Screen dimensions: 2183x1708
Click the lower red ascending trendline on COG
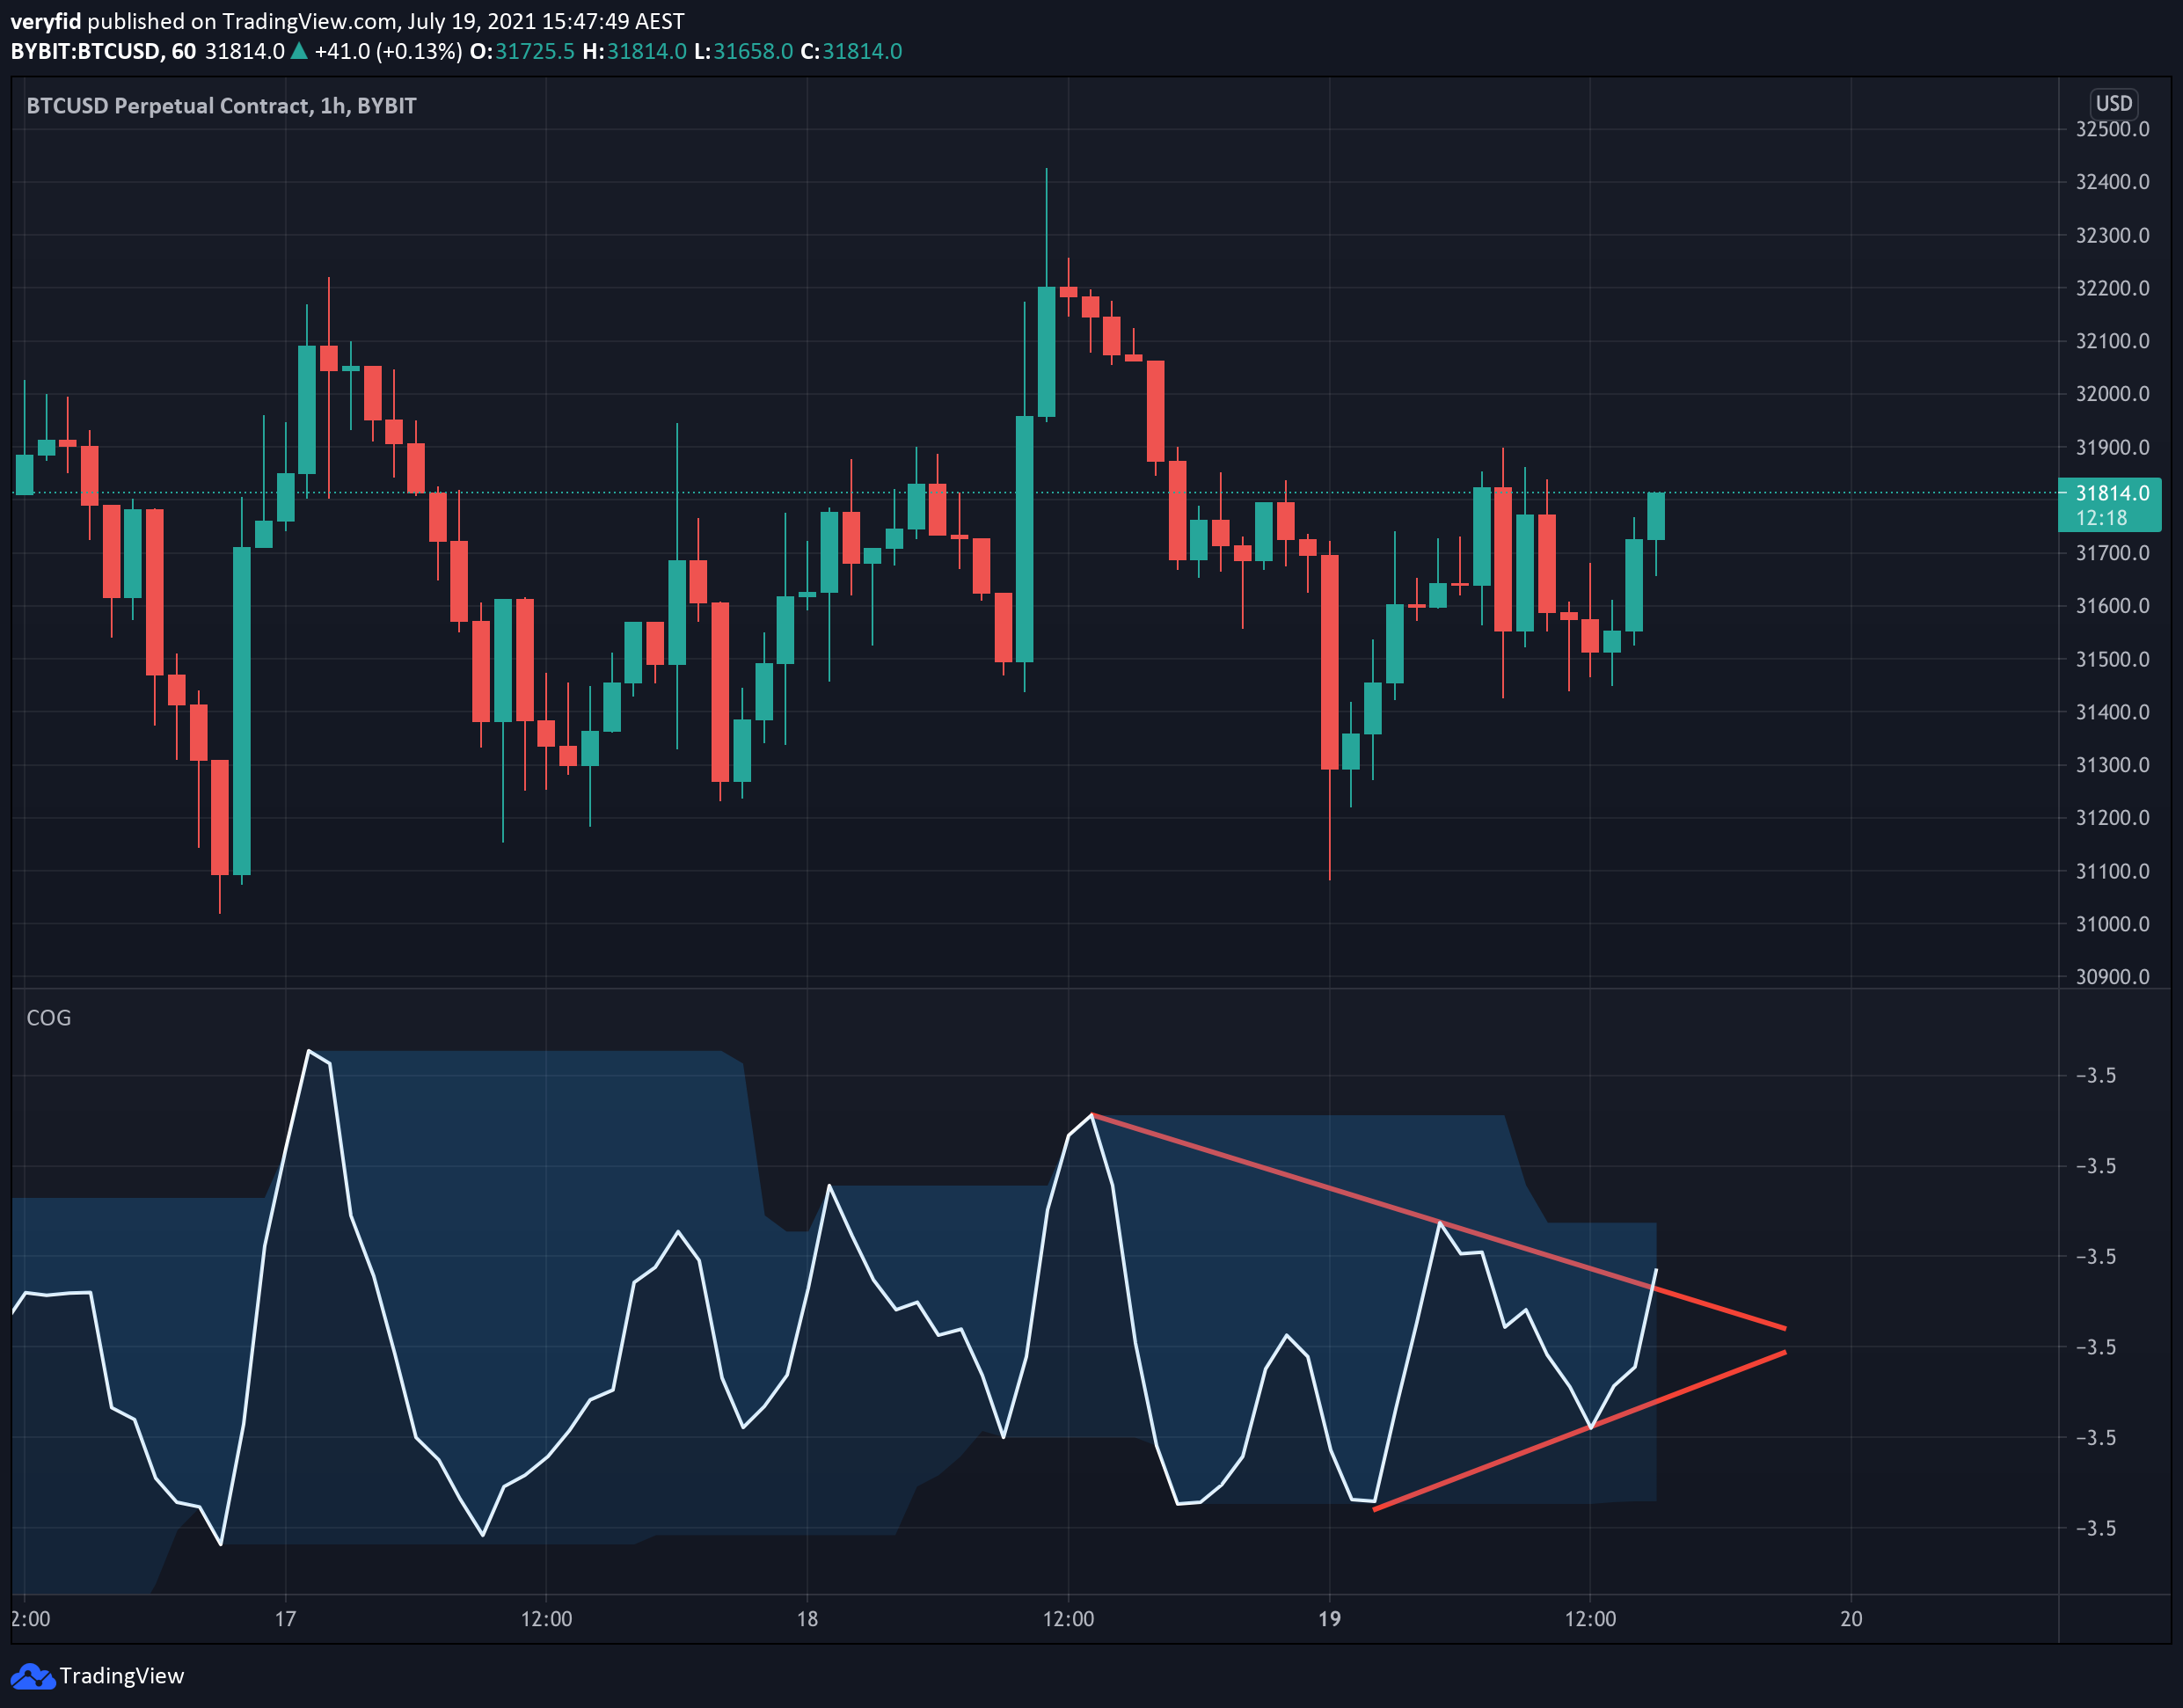1580,1431
